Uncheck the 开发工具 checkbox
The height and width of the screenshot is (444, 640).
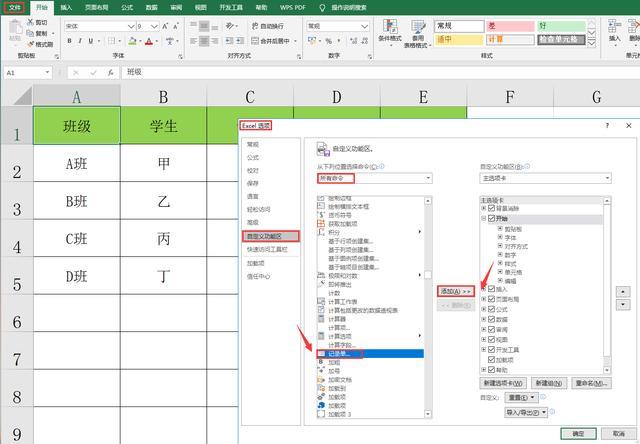(x=491, y=349)
